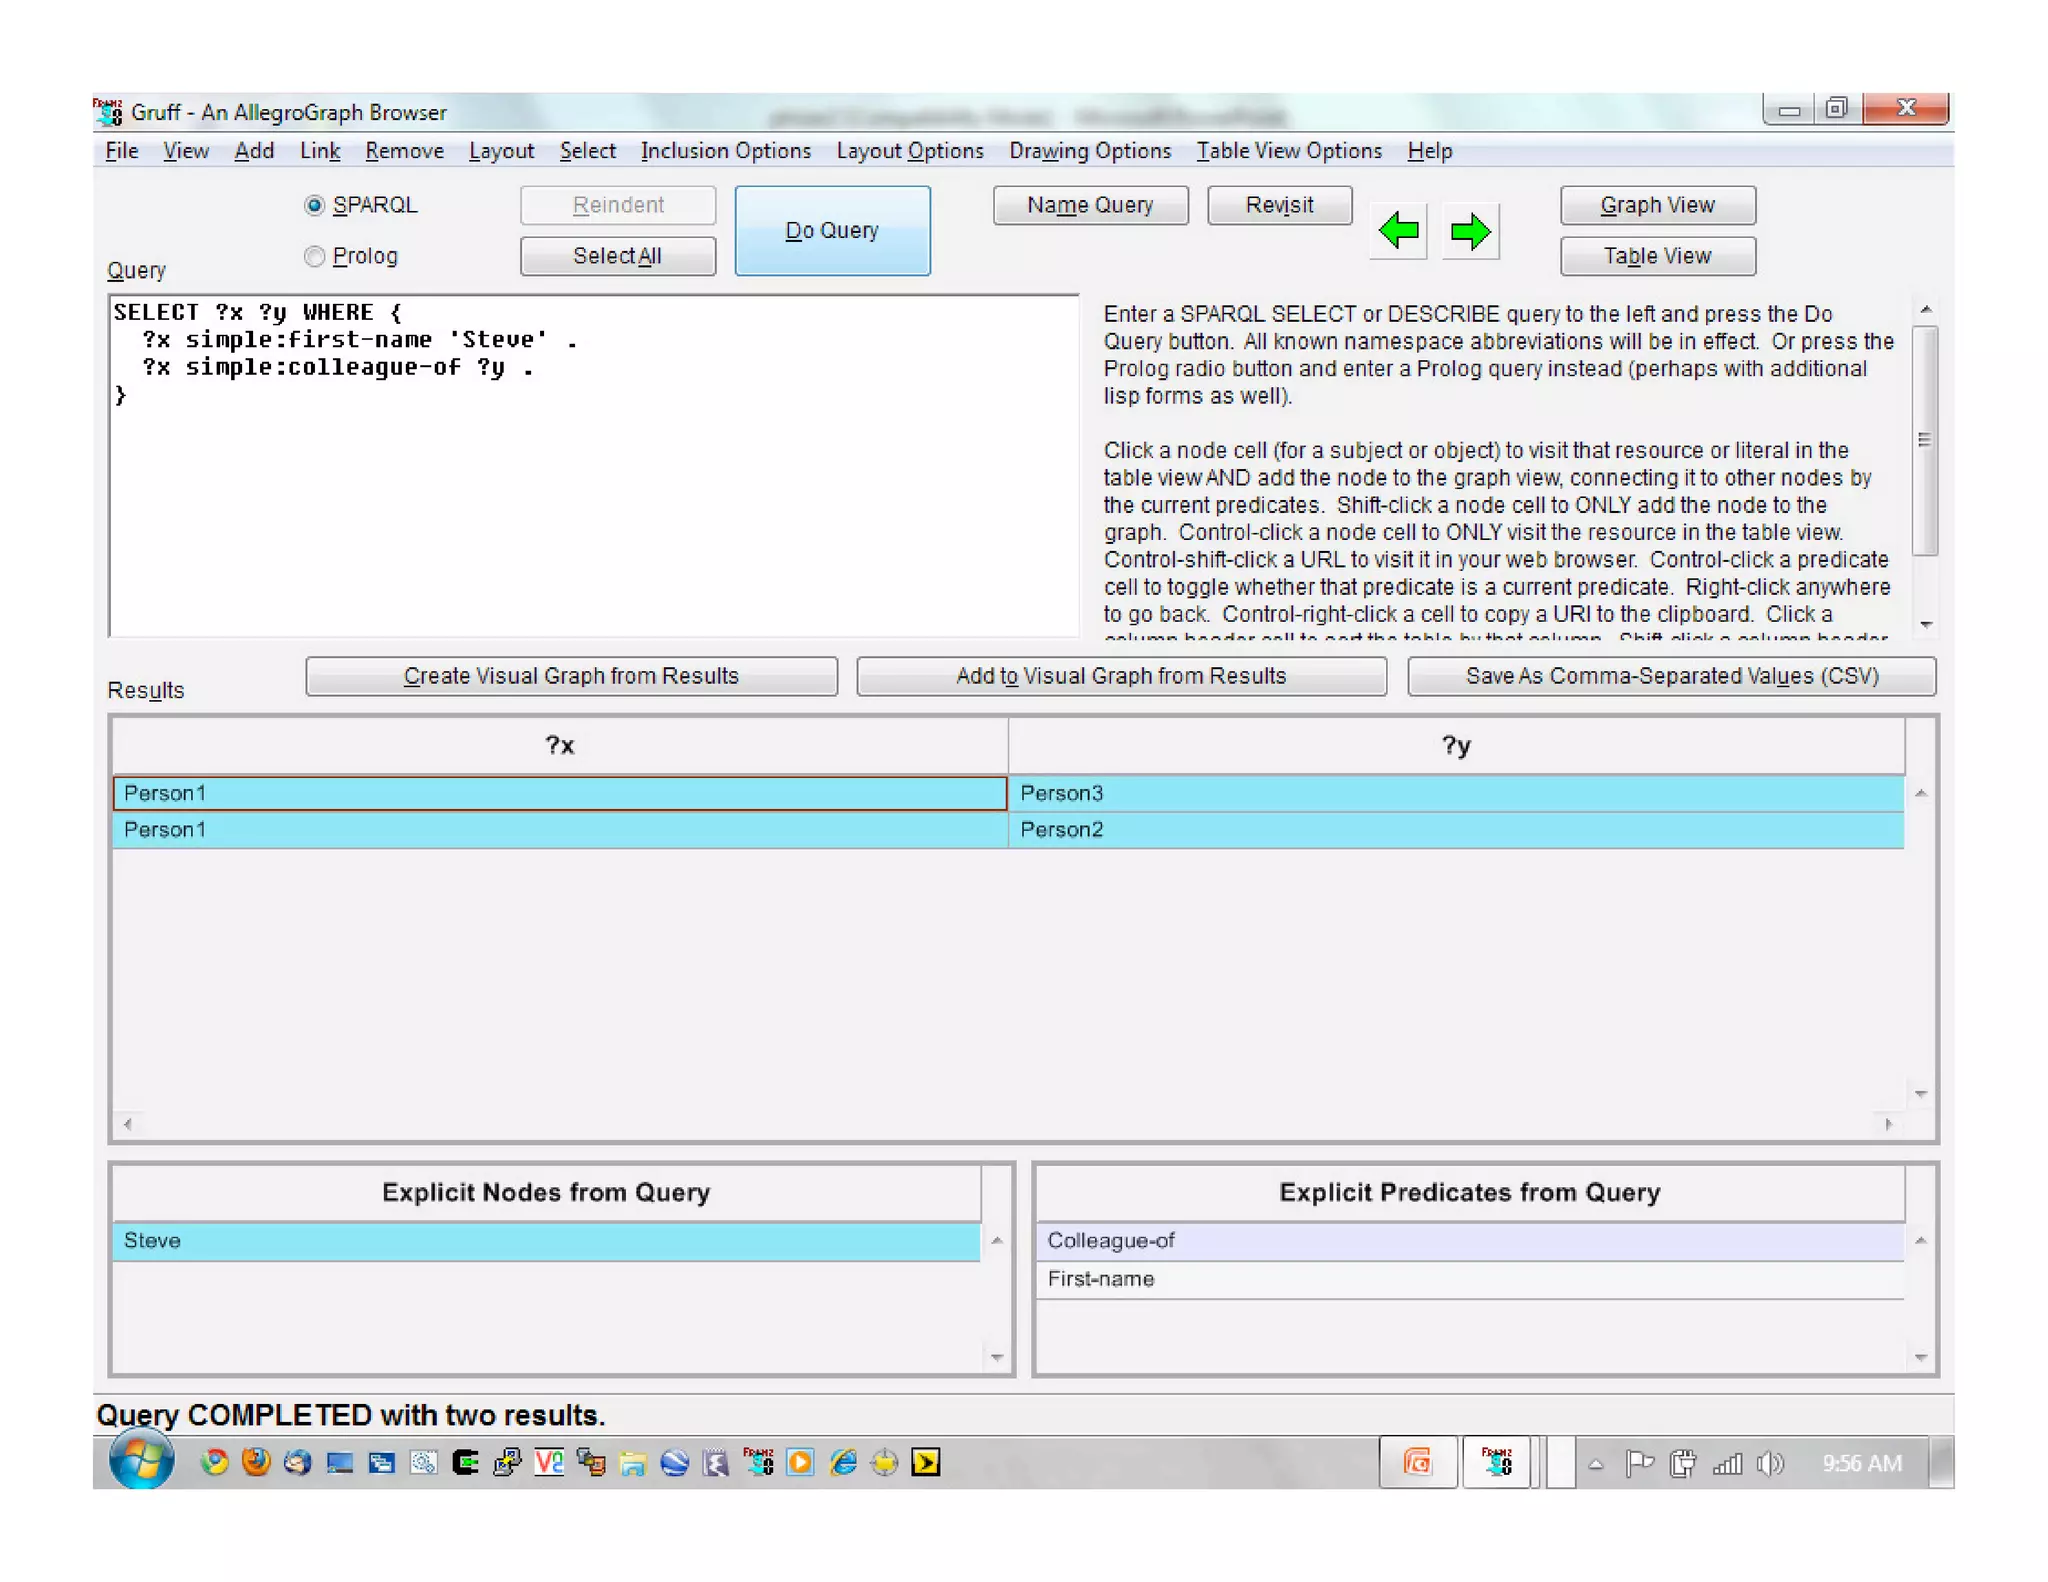2048x1582 pixels.
Task: Show hidden tray icons arrow
Action: [1596, 1465]
